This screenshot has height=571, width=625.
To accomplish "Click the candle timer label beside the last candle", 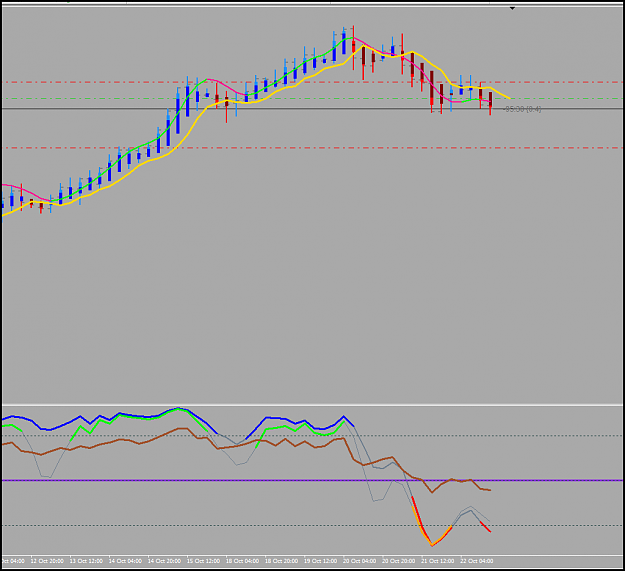I will coord(522,109).
